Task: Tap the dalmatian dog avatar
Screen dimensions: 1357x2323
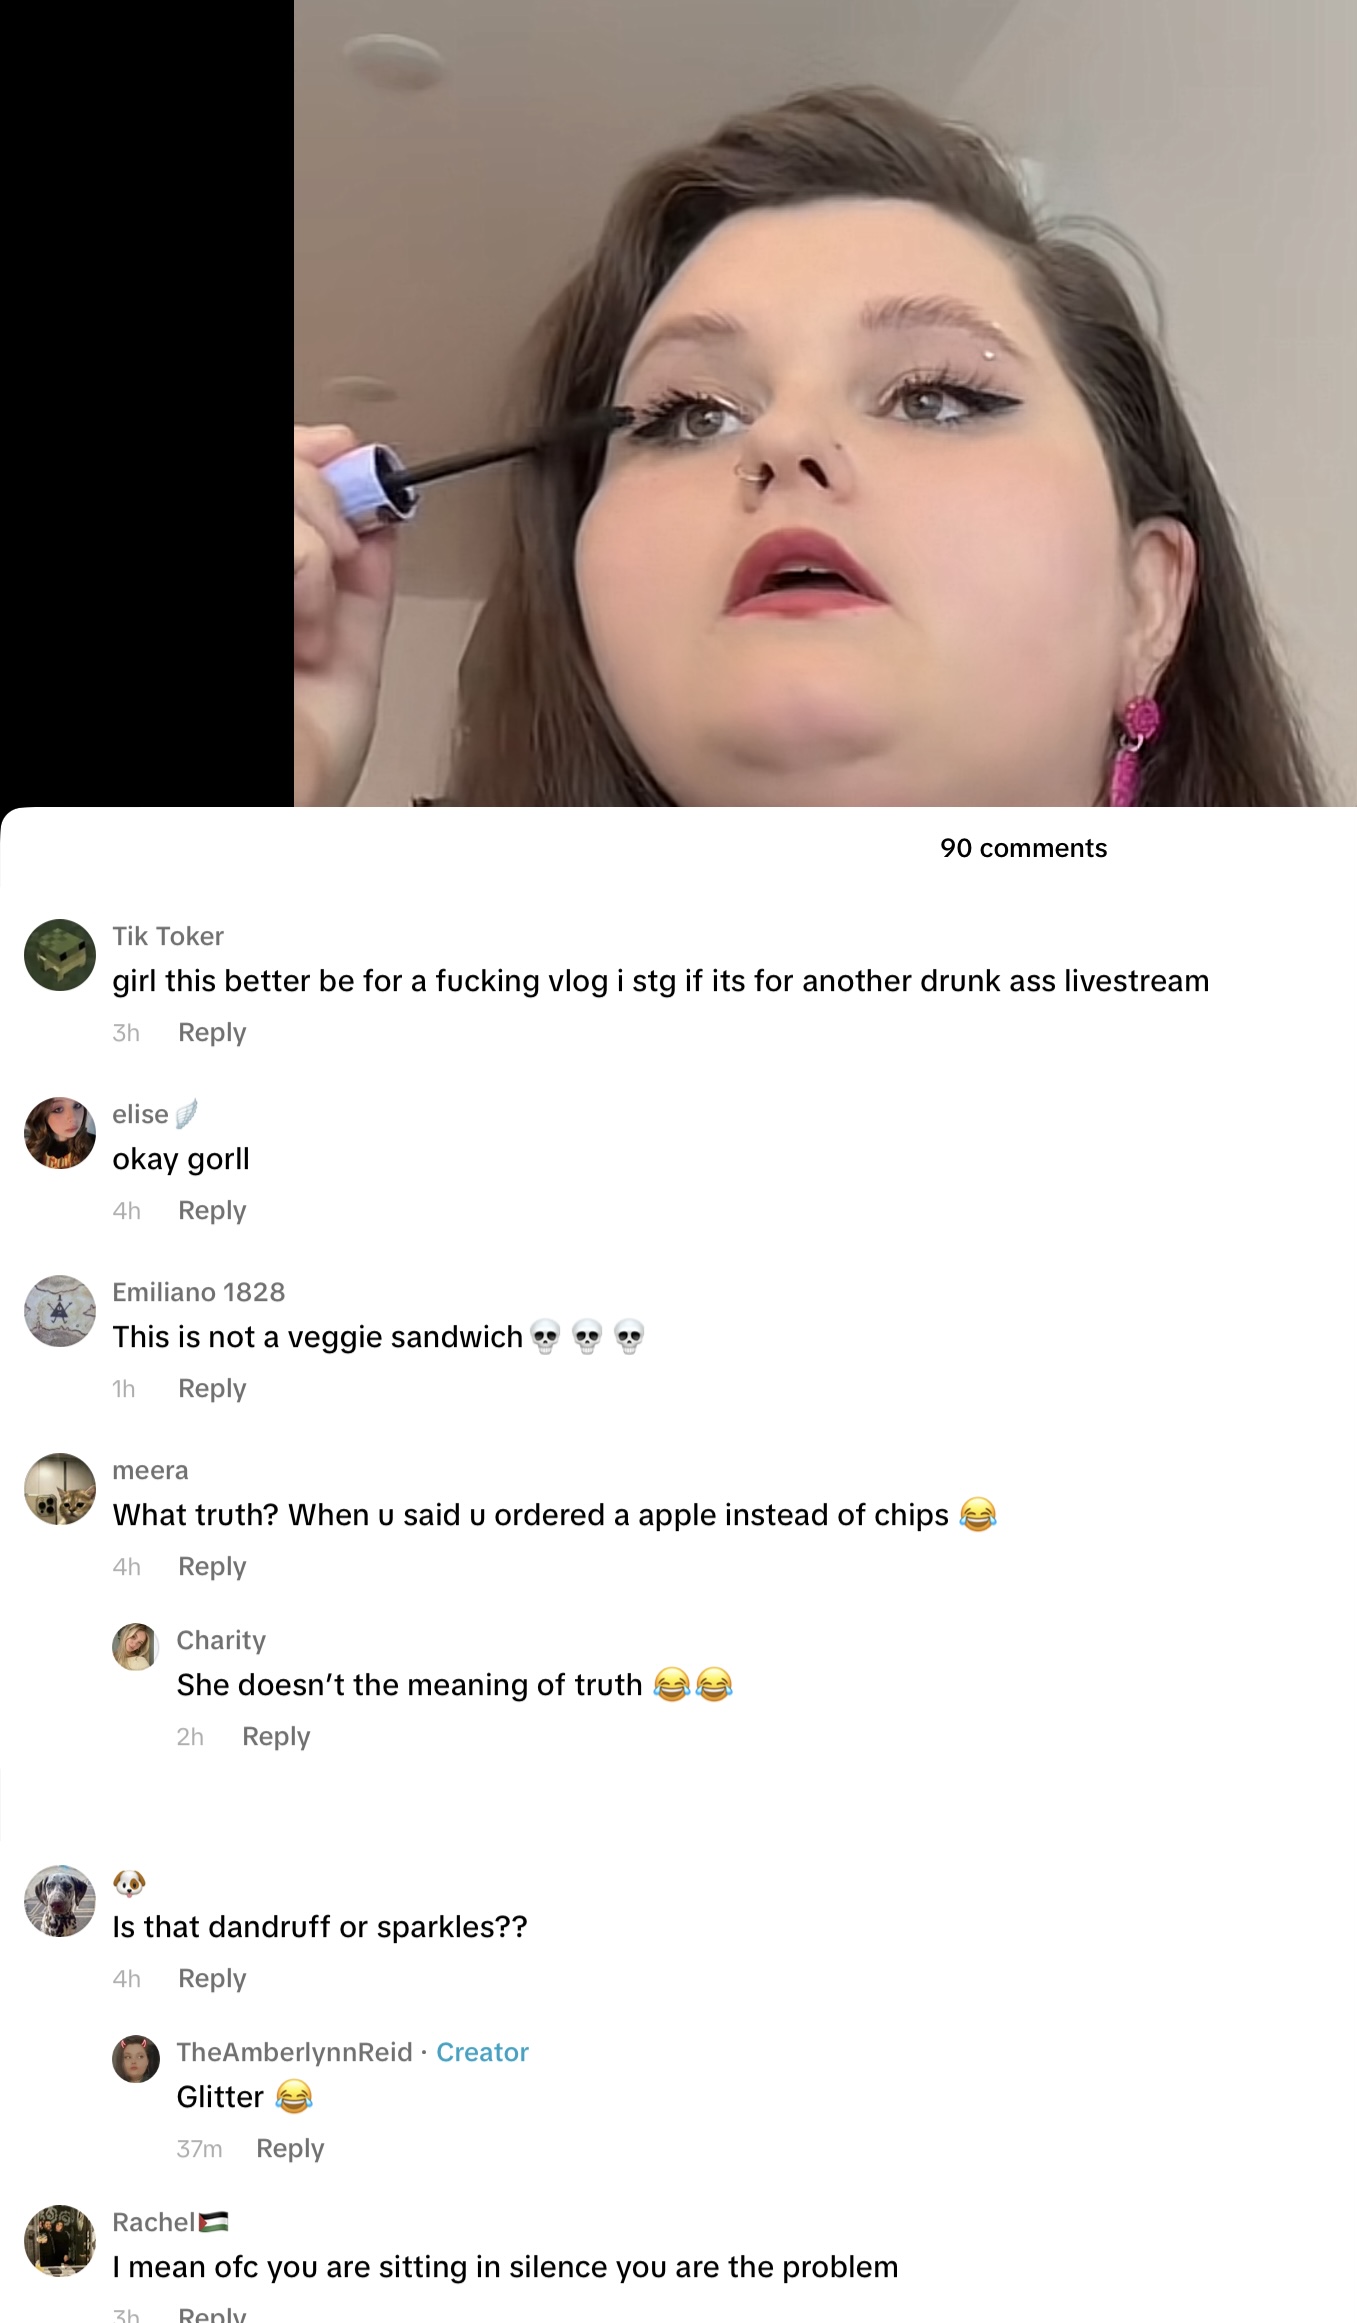Action: (x=60, y=1901)
